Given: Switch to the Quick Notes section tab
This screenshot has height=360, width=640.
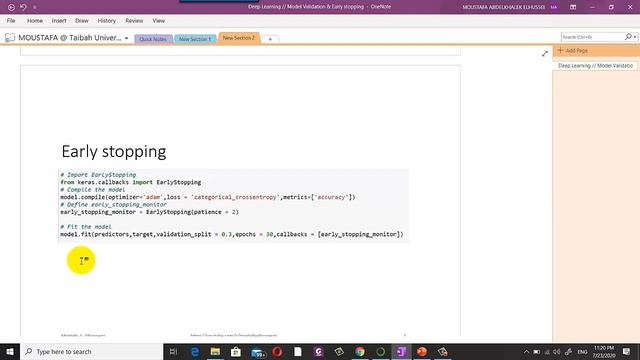Looking at the screenshot, I should pyautogui.click(x=153, y=39).
